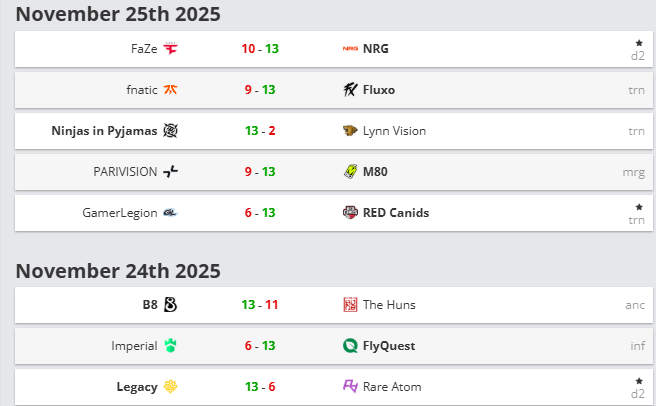Click the M80 team logo
Viewport: 656px width, 406px height.
[350, 172]
